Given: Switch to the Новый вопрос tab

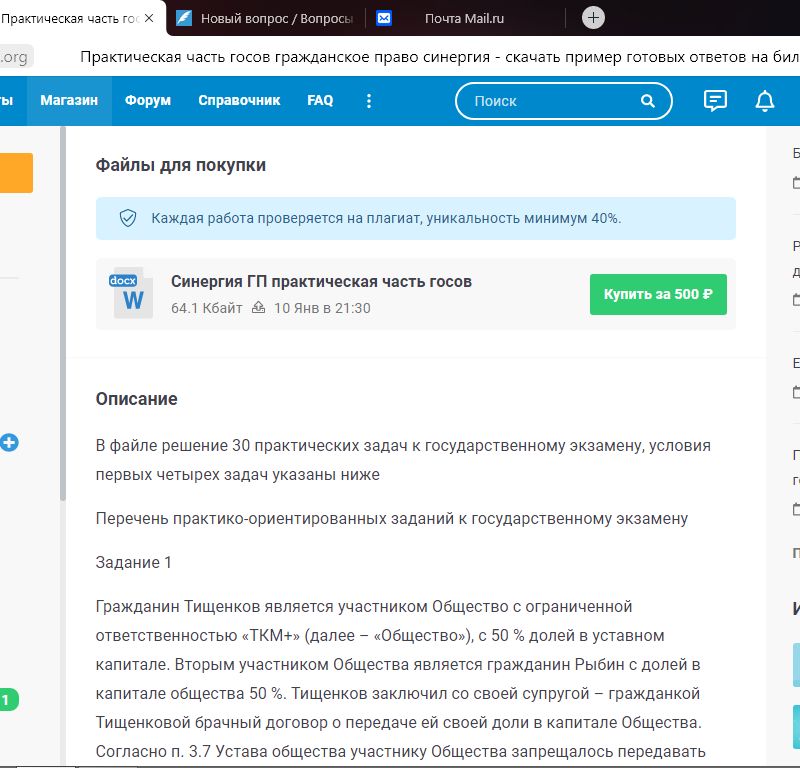Looking at the screenshot, I should pyautogui.click(x=270, y=18).
